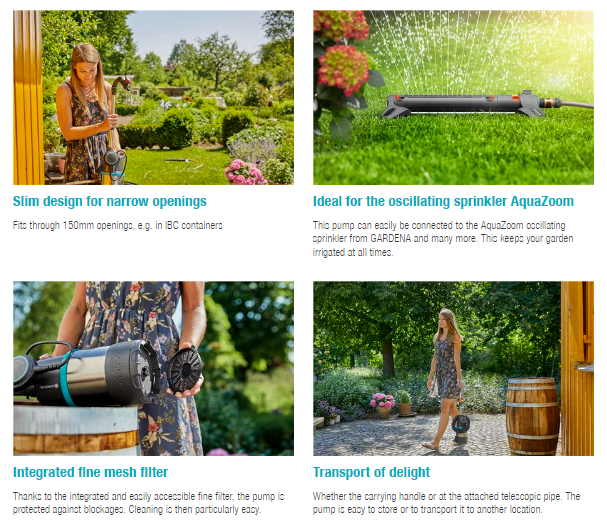Click the paragraph starting 'Thanks to the integrated'
607x532 pixels.
point(149,503)
